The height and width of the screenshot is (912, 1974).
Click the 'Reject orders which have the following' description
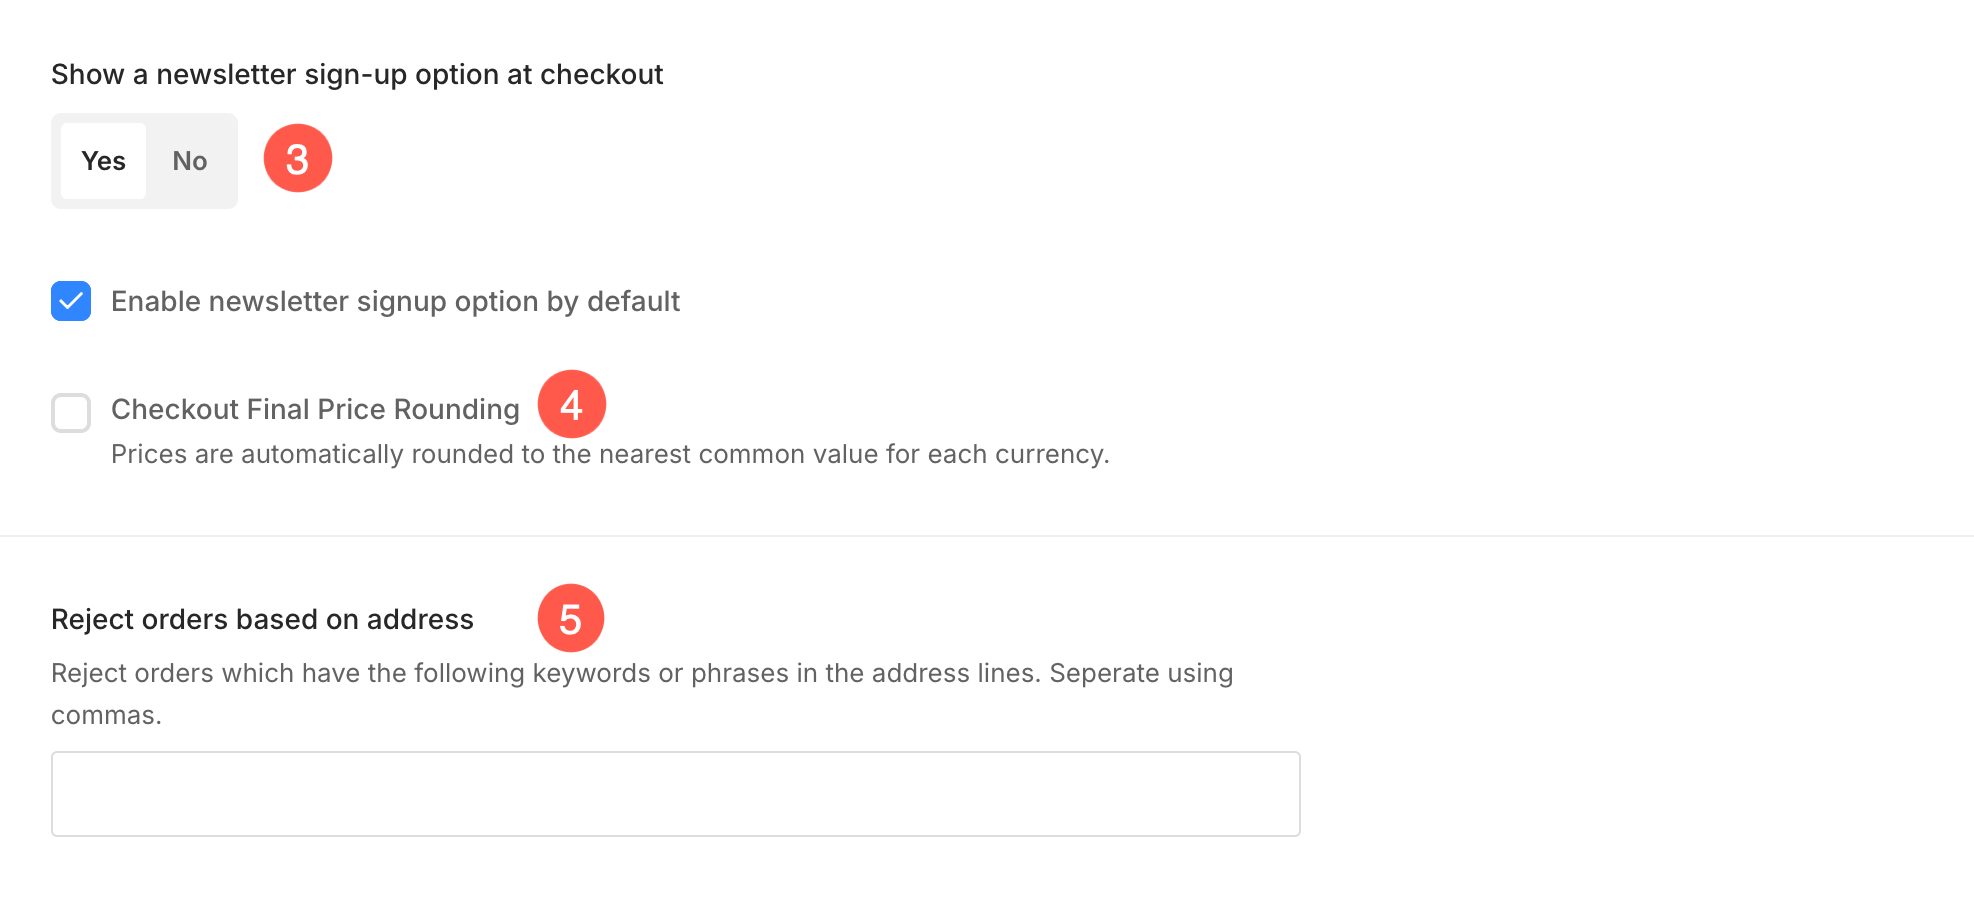tap(290, 673)
